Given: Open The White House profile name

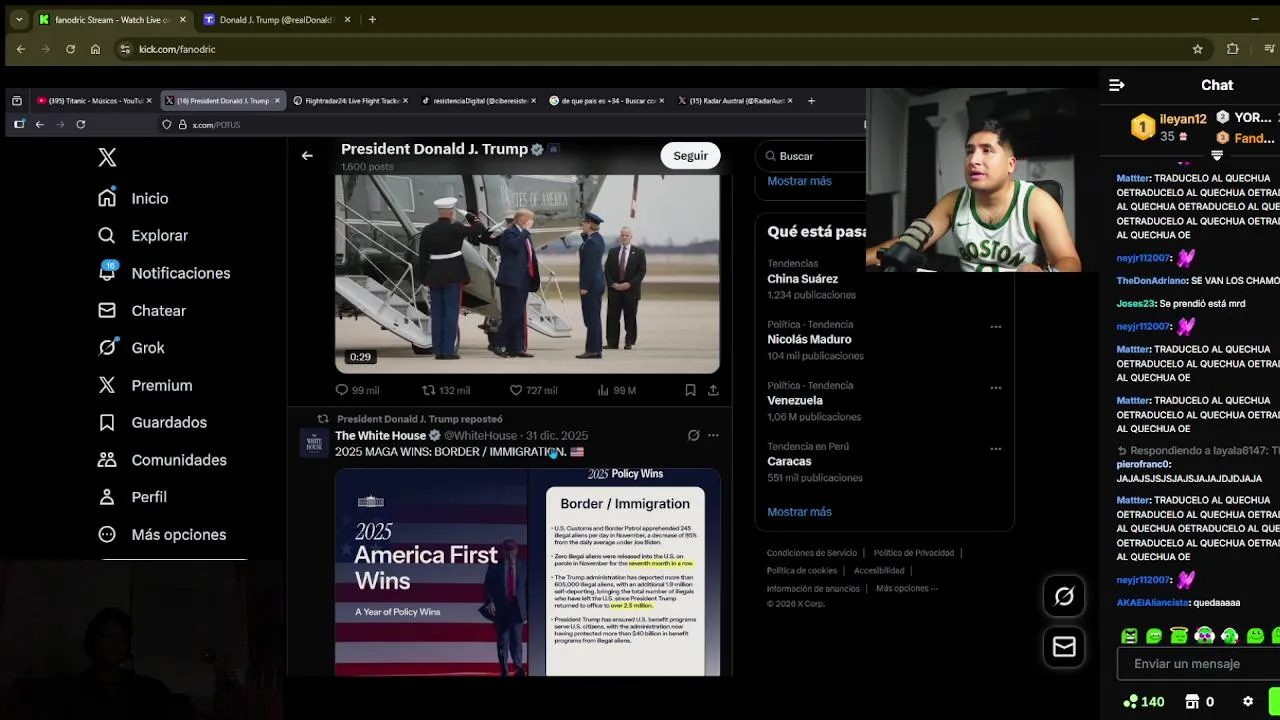Looking at the screenshot, I should pos(380,436).
